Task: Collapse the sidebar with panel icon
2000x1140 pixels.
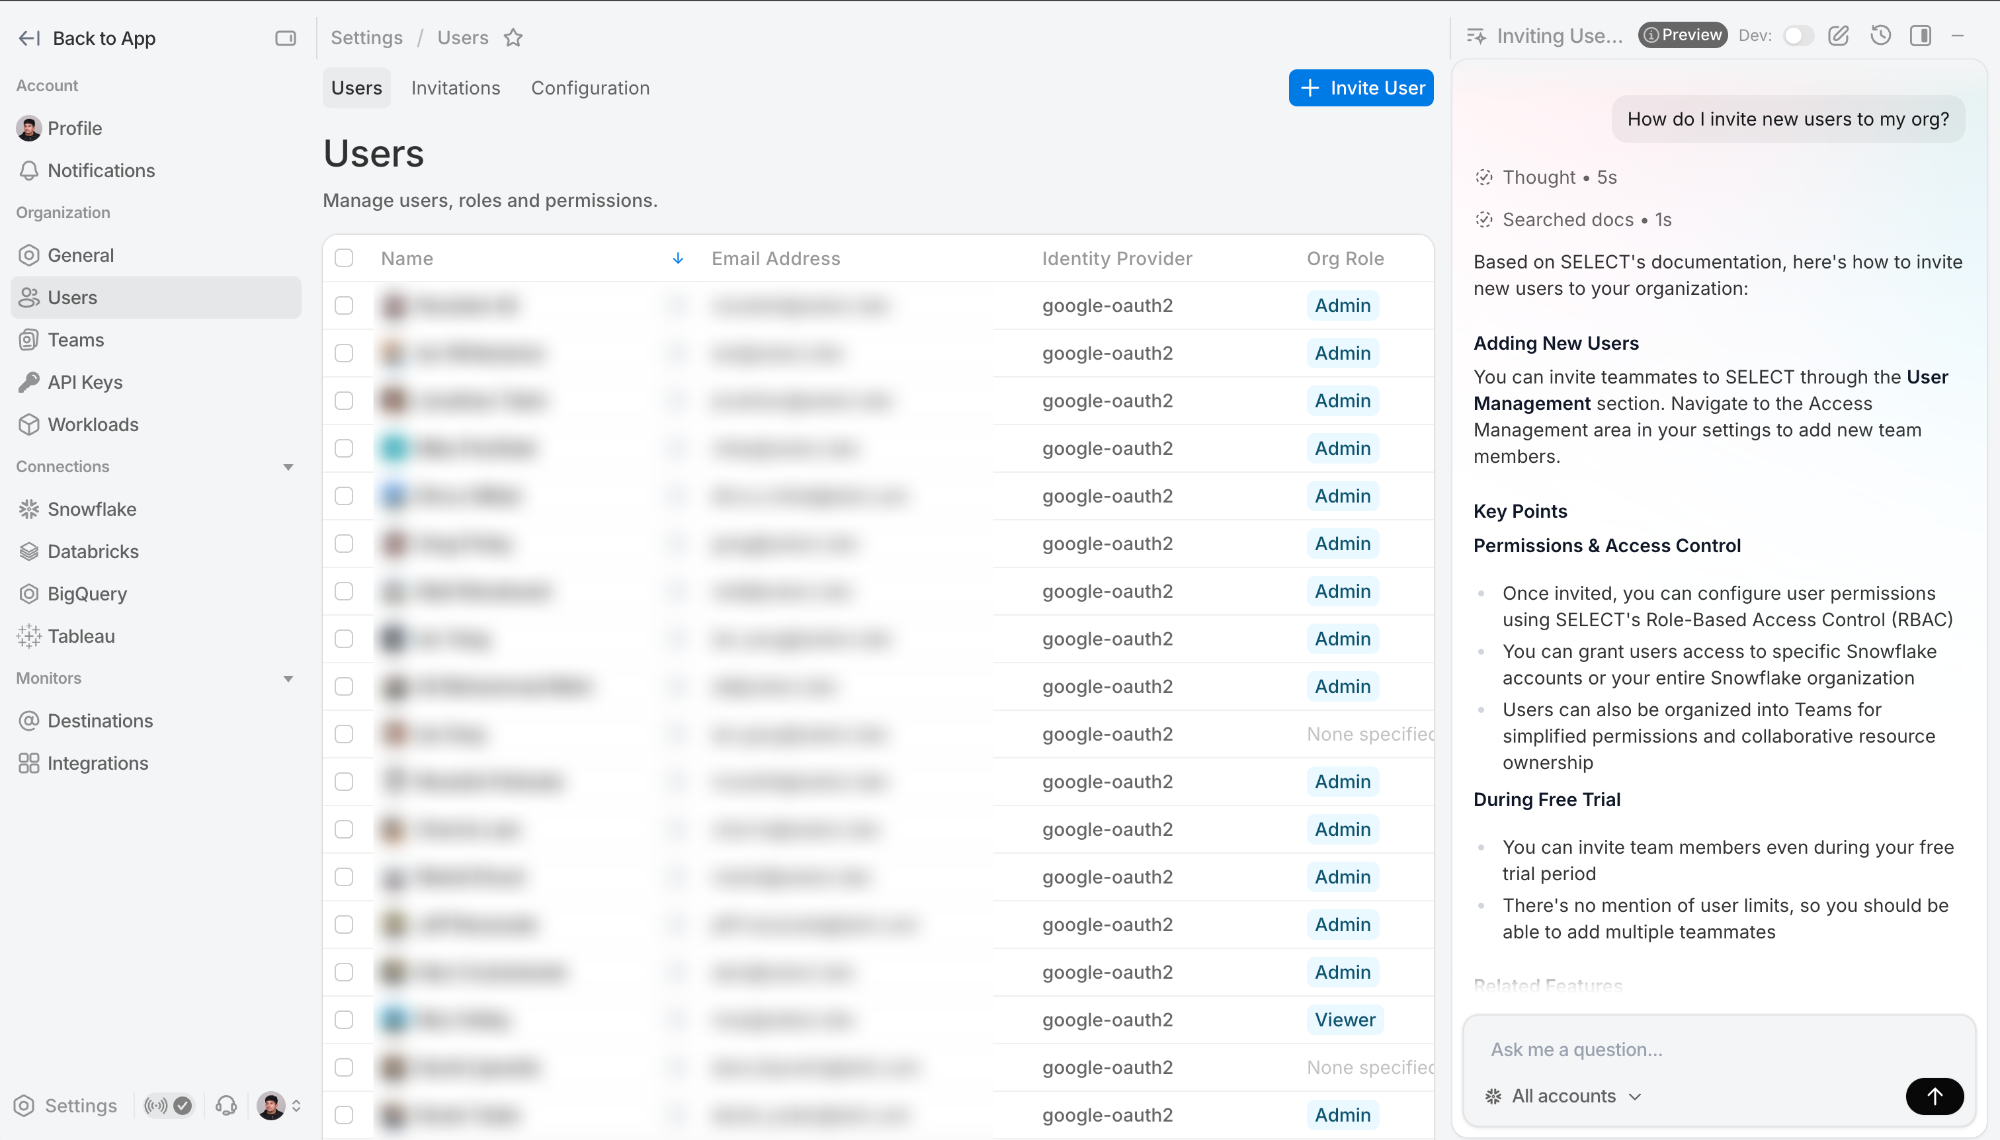Action: point(286,38)
